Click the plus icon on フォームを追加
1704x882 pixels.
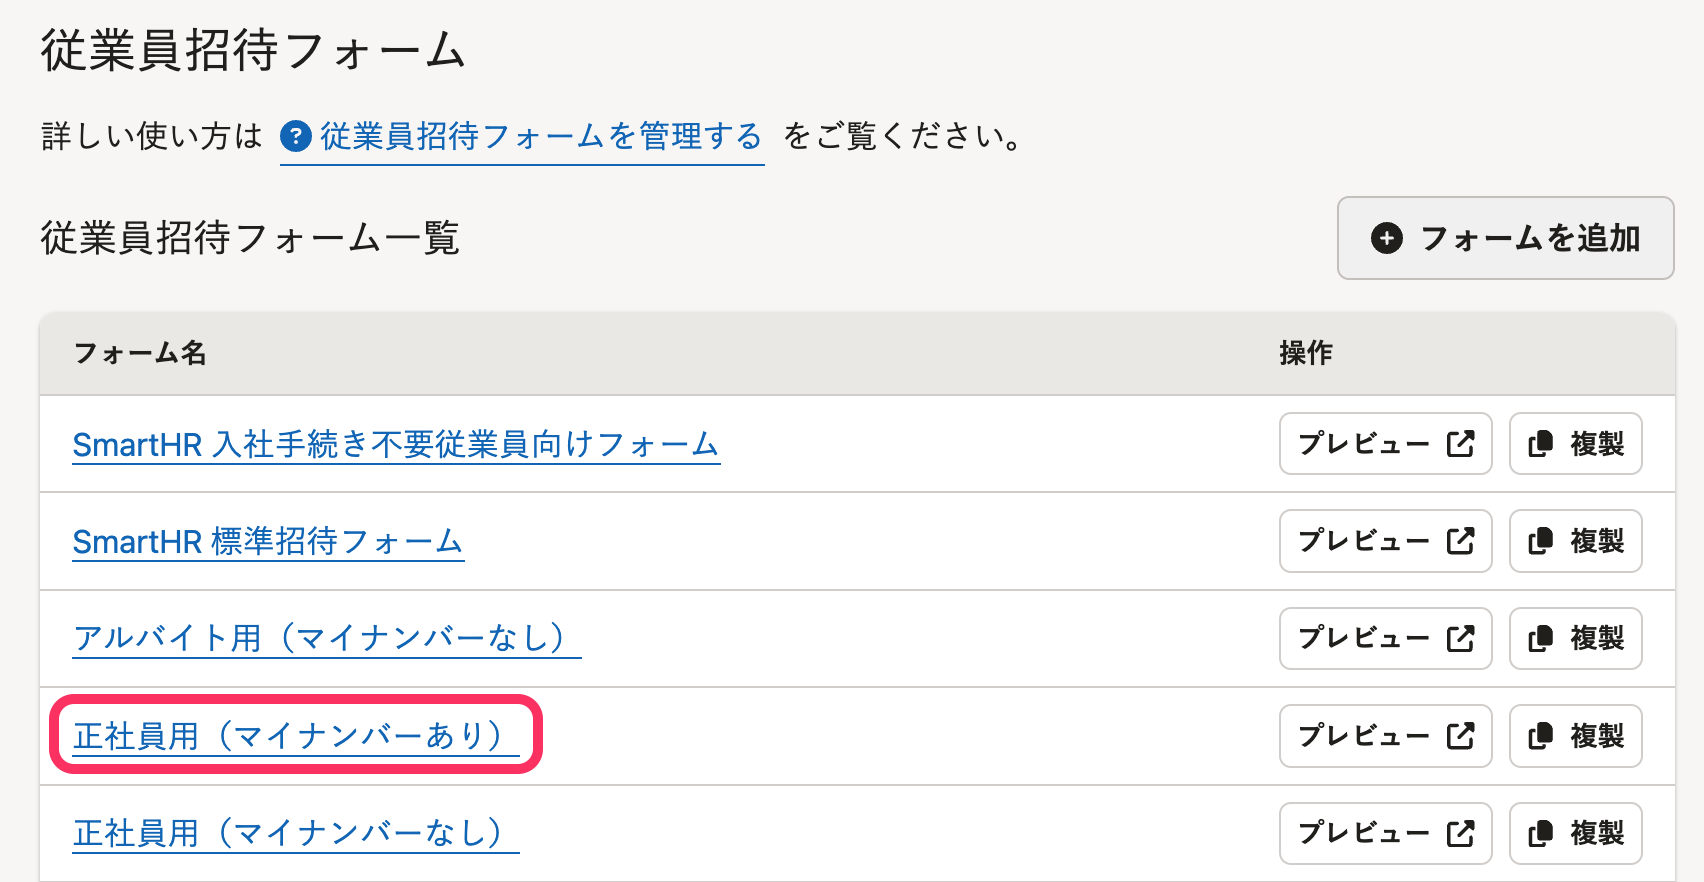point(1386,238)
